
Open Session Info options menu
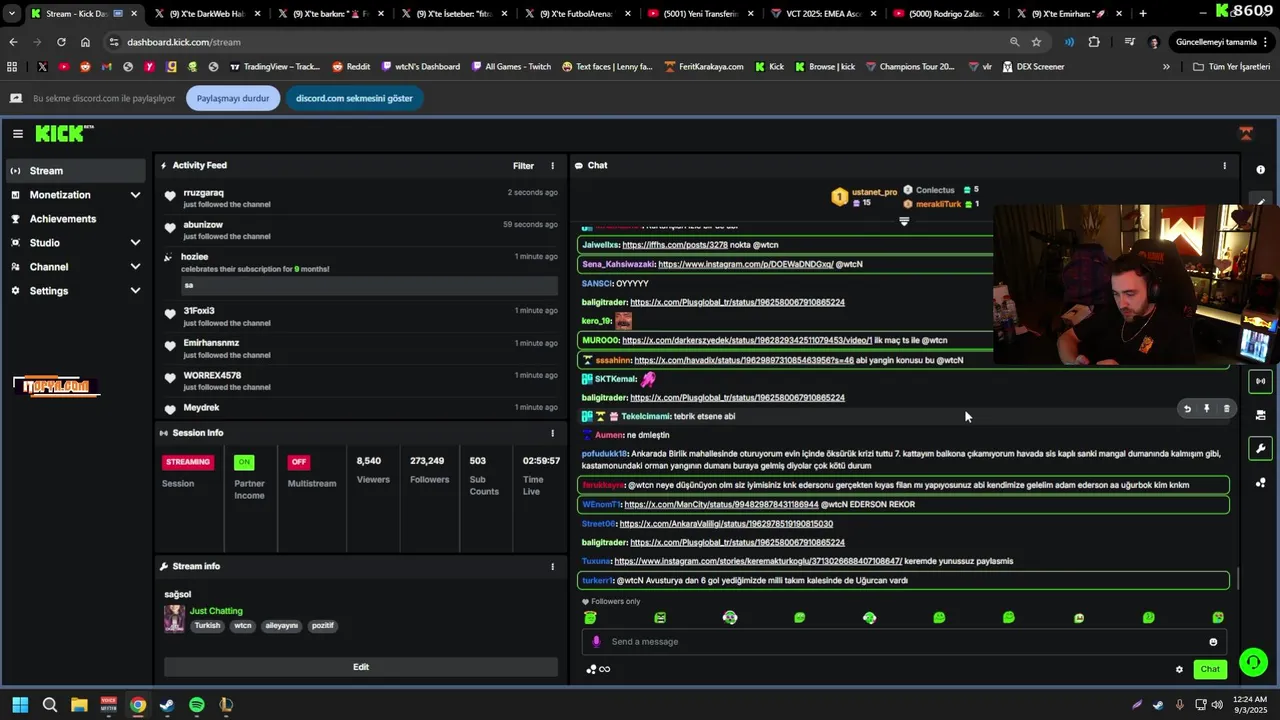[552, 433]
